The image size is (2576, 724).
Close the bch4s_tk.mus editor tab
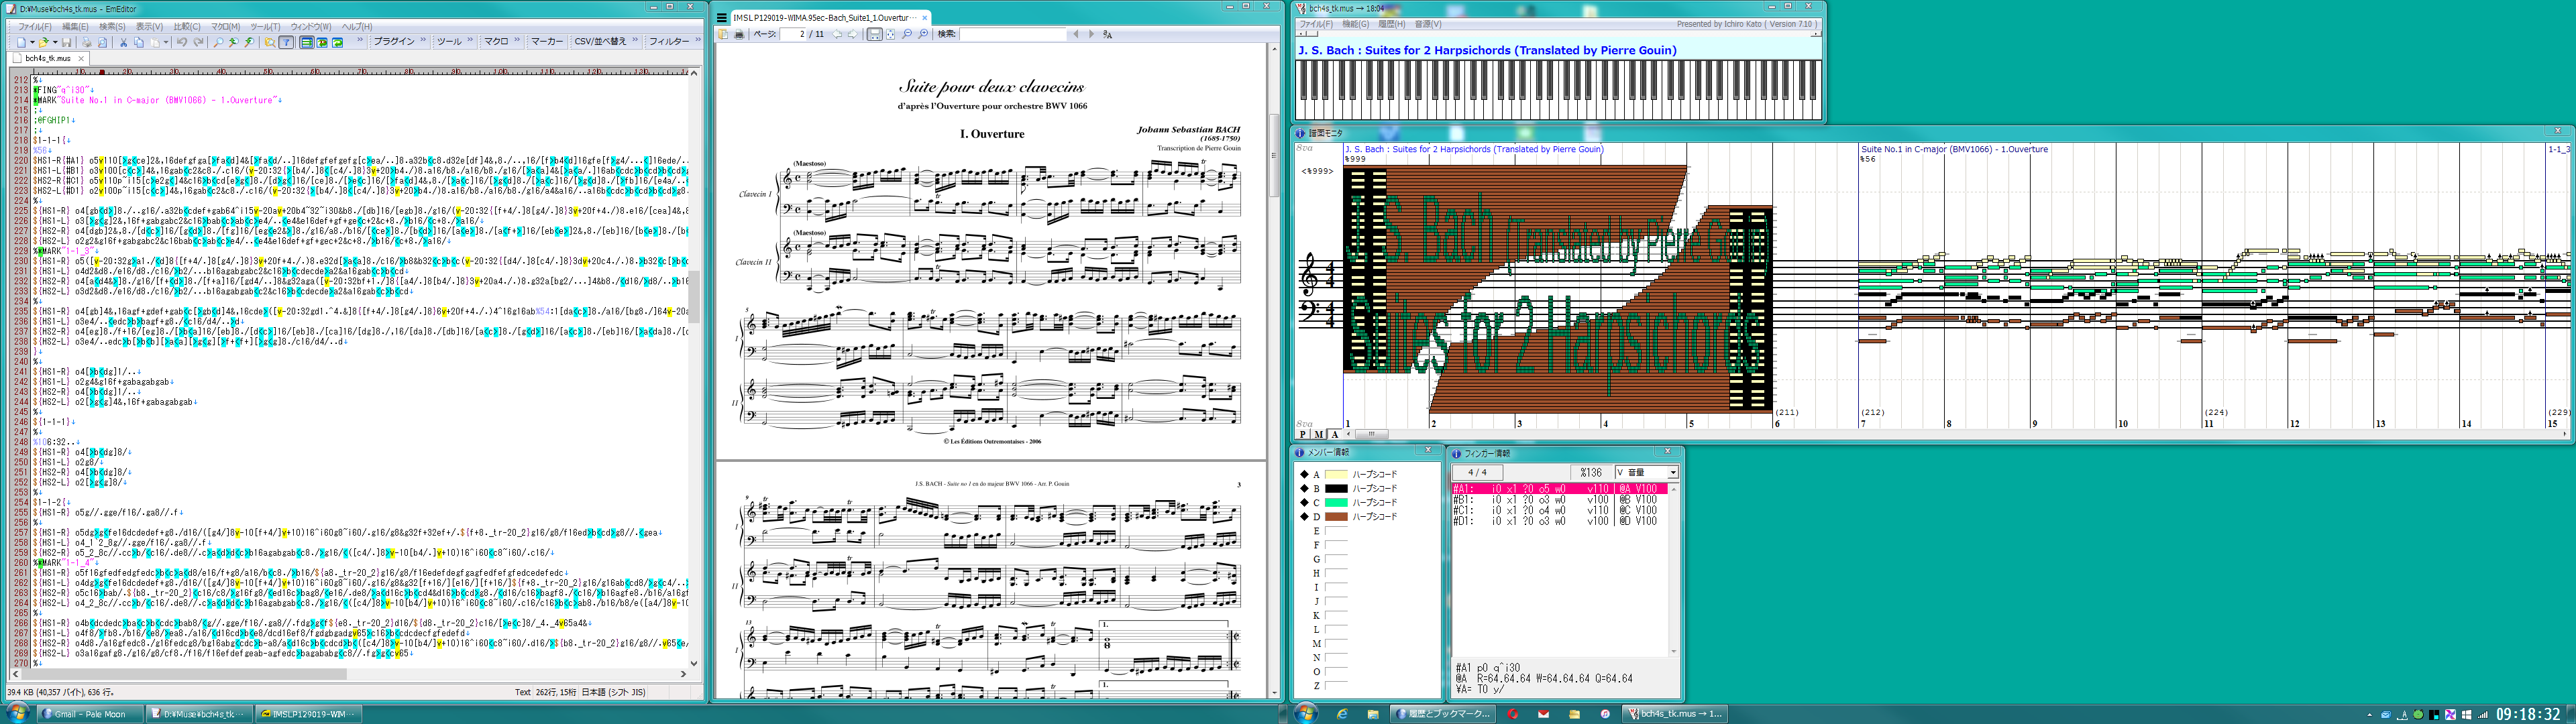(81, 58)
